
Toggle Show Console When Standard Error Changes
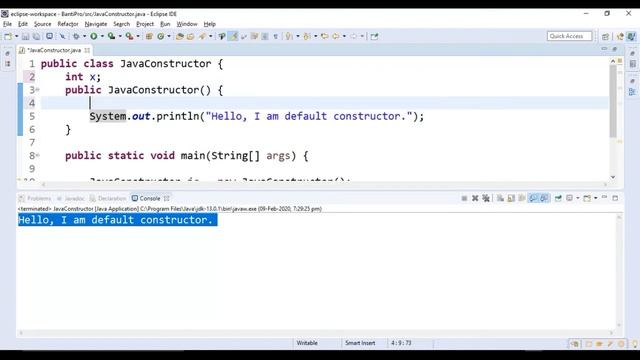544,198
